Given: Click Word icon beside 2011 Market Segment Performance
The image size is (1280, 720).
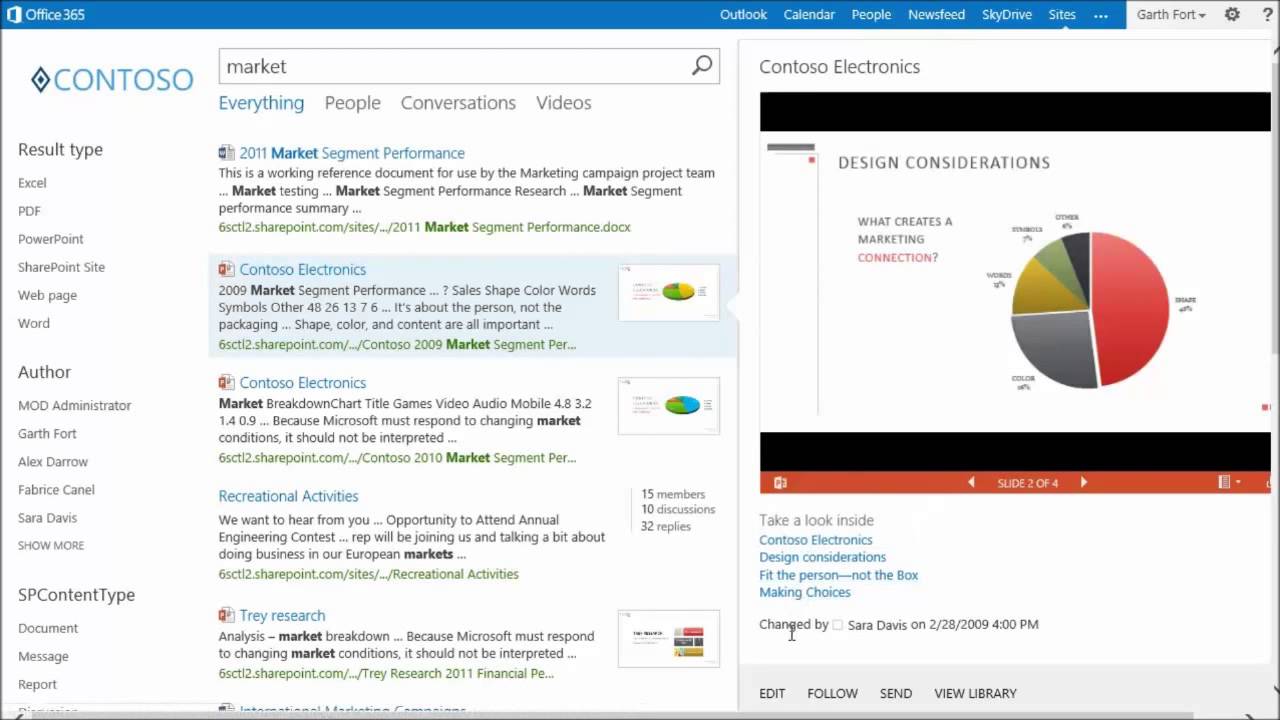Looking at the screenshot, I should click(x=226, y=153).
